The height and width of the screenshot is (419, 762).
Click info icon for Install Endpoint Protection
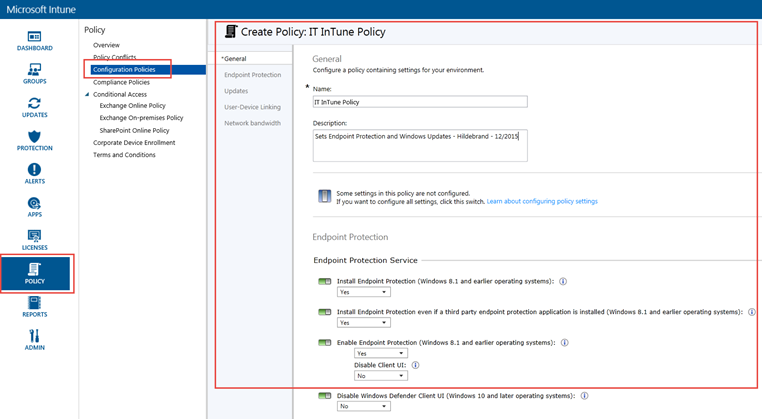point(563,281)
